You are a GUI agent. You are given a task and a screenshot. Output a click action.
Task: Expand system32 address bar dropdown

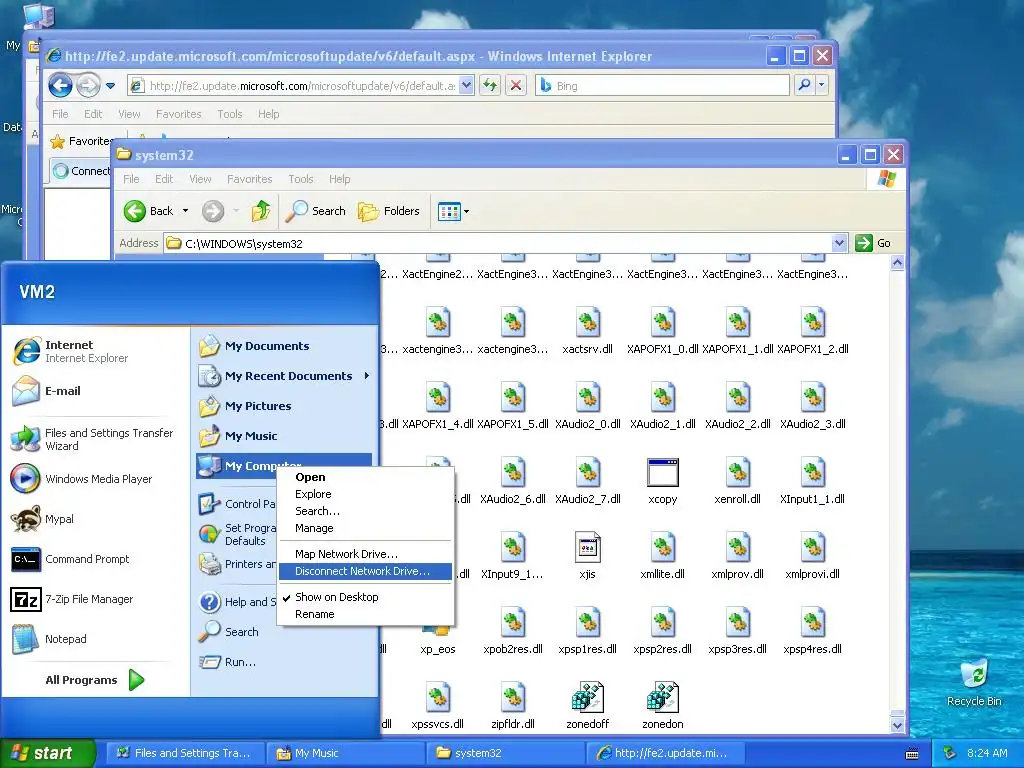(x=839, y=243)
